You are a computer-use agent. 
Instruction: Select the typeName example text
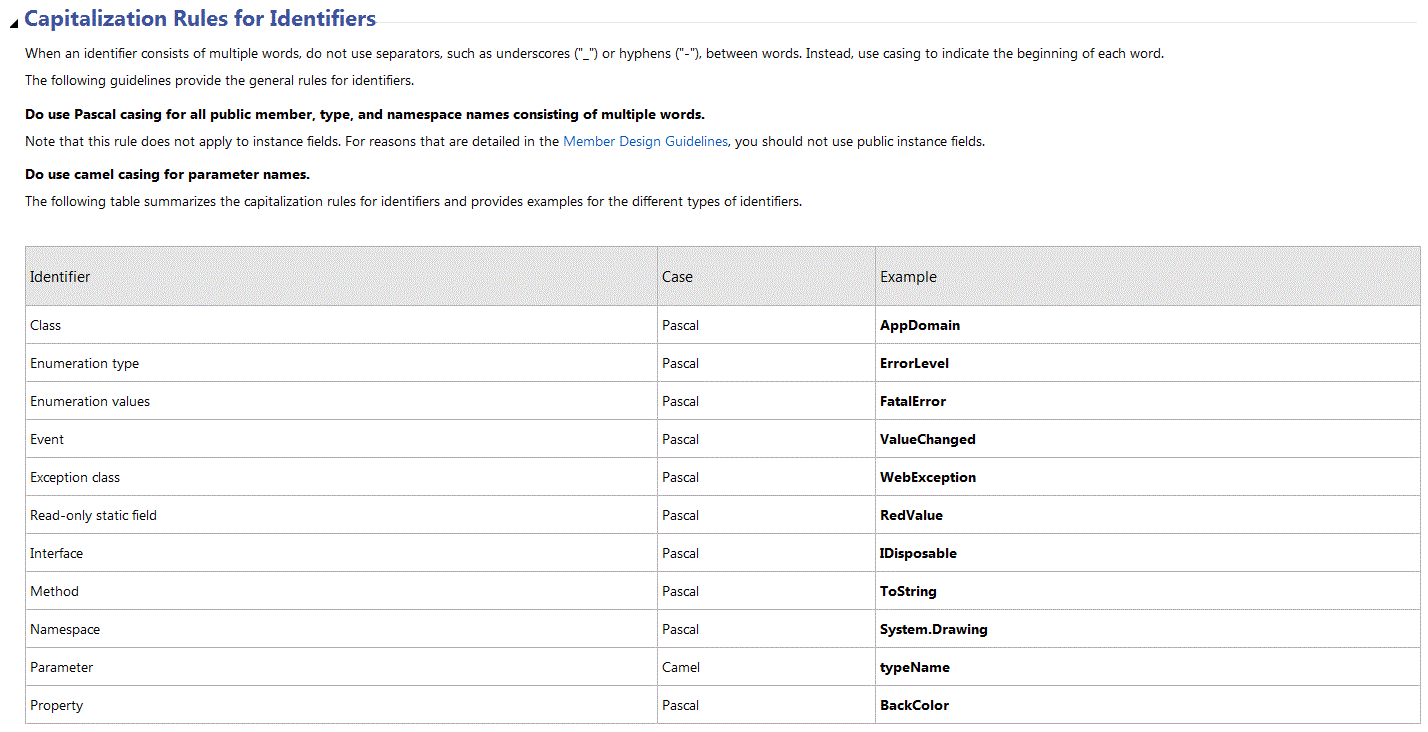[x=914, y=668]
